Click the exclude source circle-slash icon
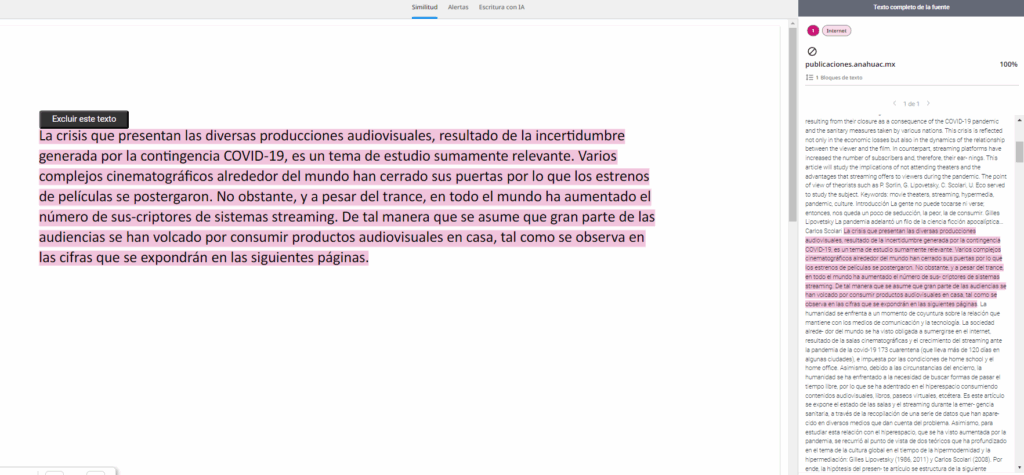 pyautogui.click(x=812, y=50)
